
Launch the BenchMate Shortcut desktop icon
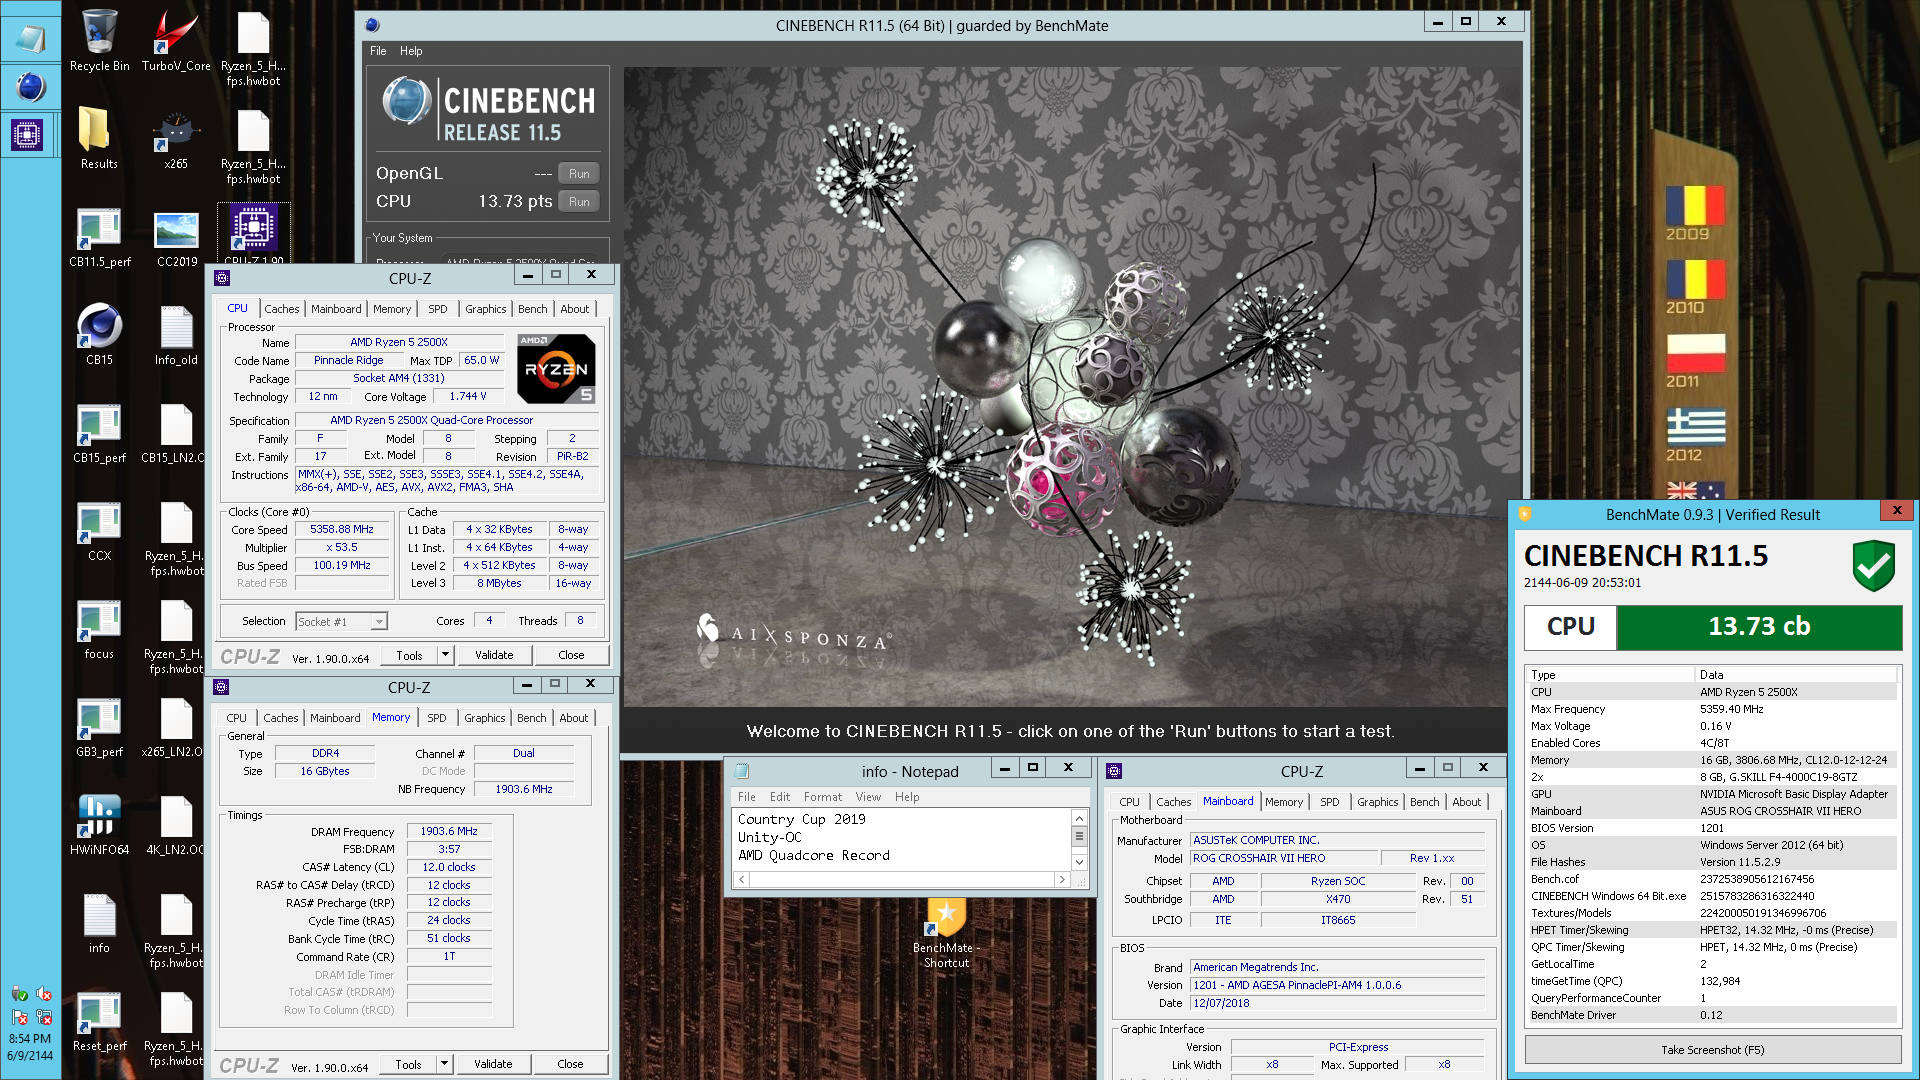(946, 932)
